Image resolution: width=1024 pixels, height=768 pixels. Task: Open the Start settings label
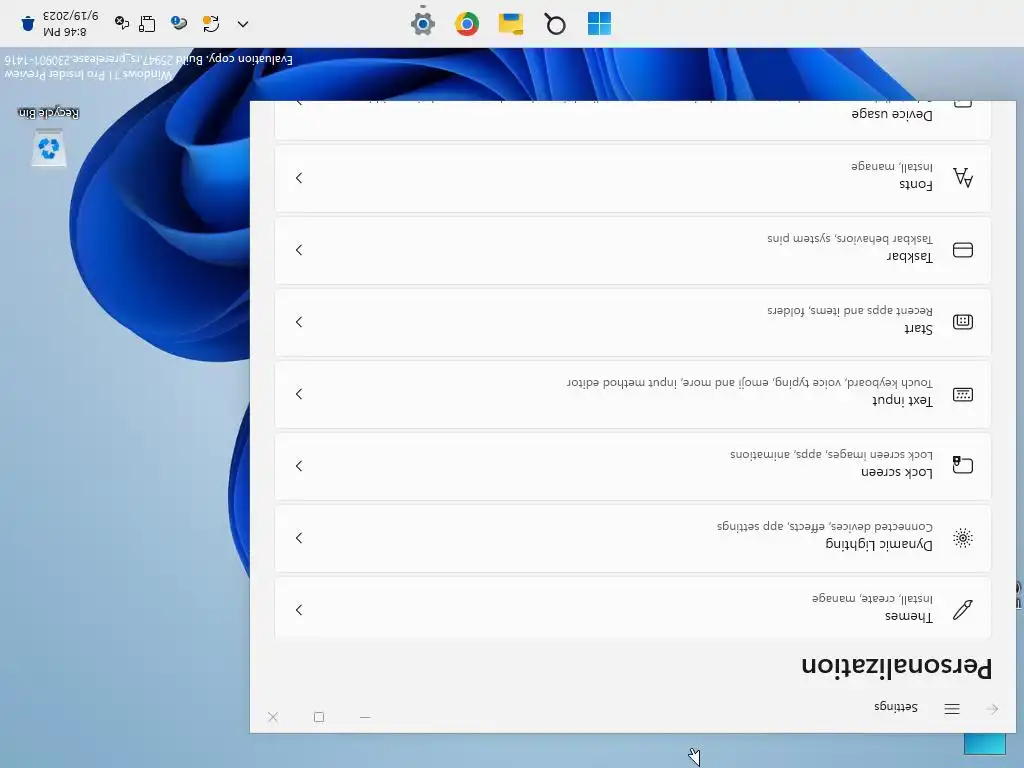918,328
